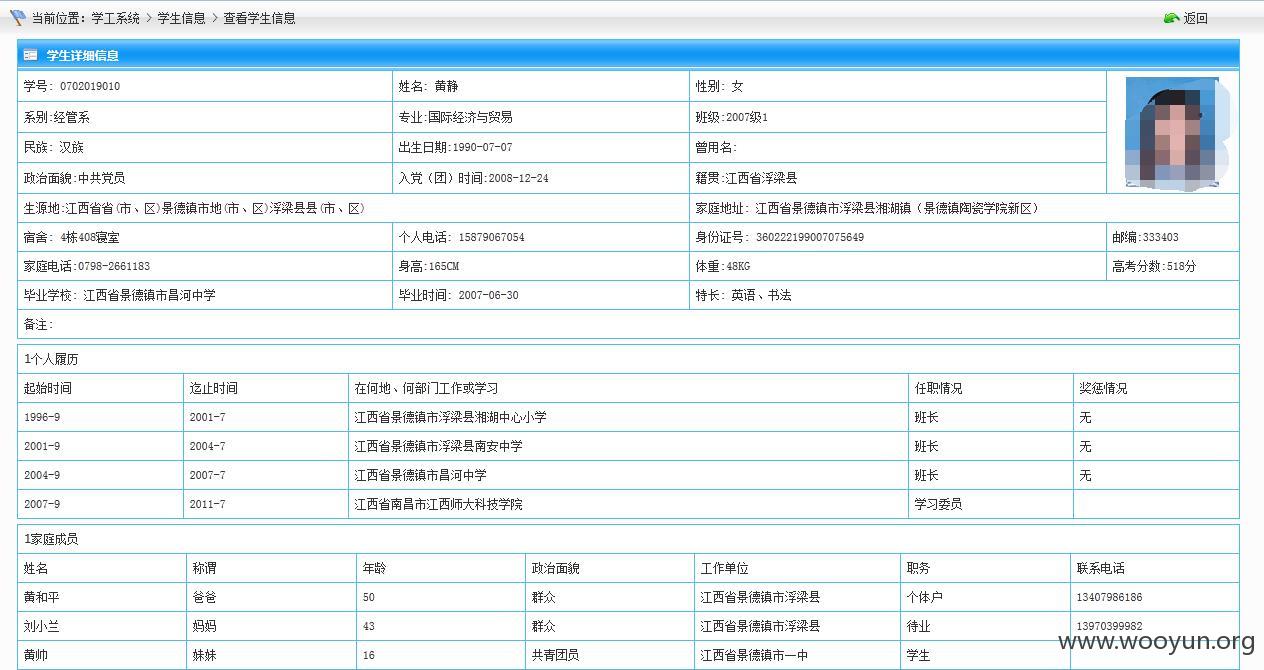1264x670 pixels.
Task: Select the 高考分数:518分 cell
Action: (1173, 266)
